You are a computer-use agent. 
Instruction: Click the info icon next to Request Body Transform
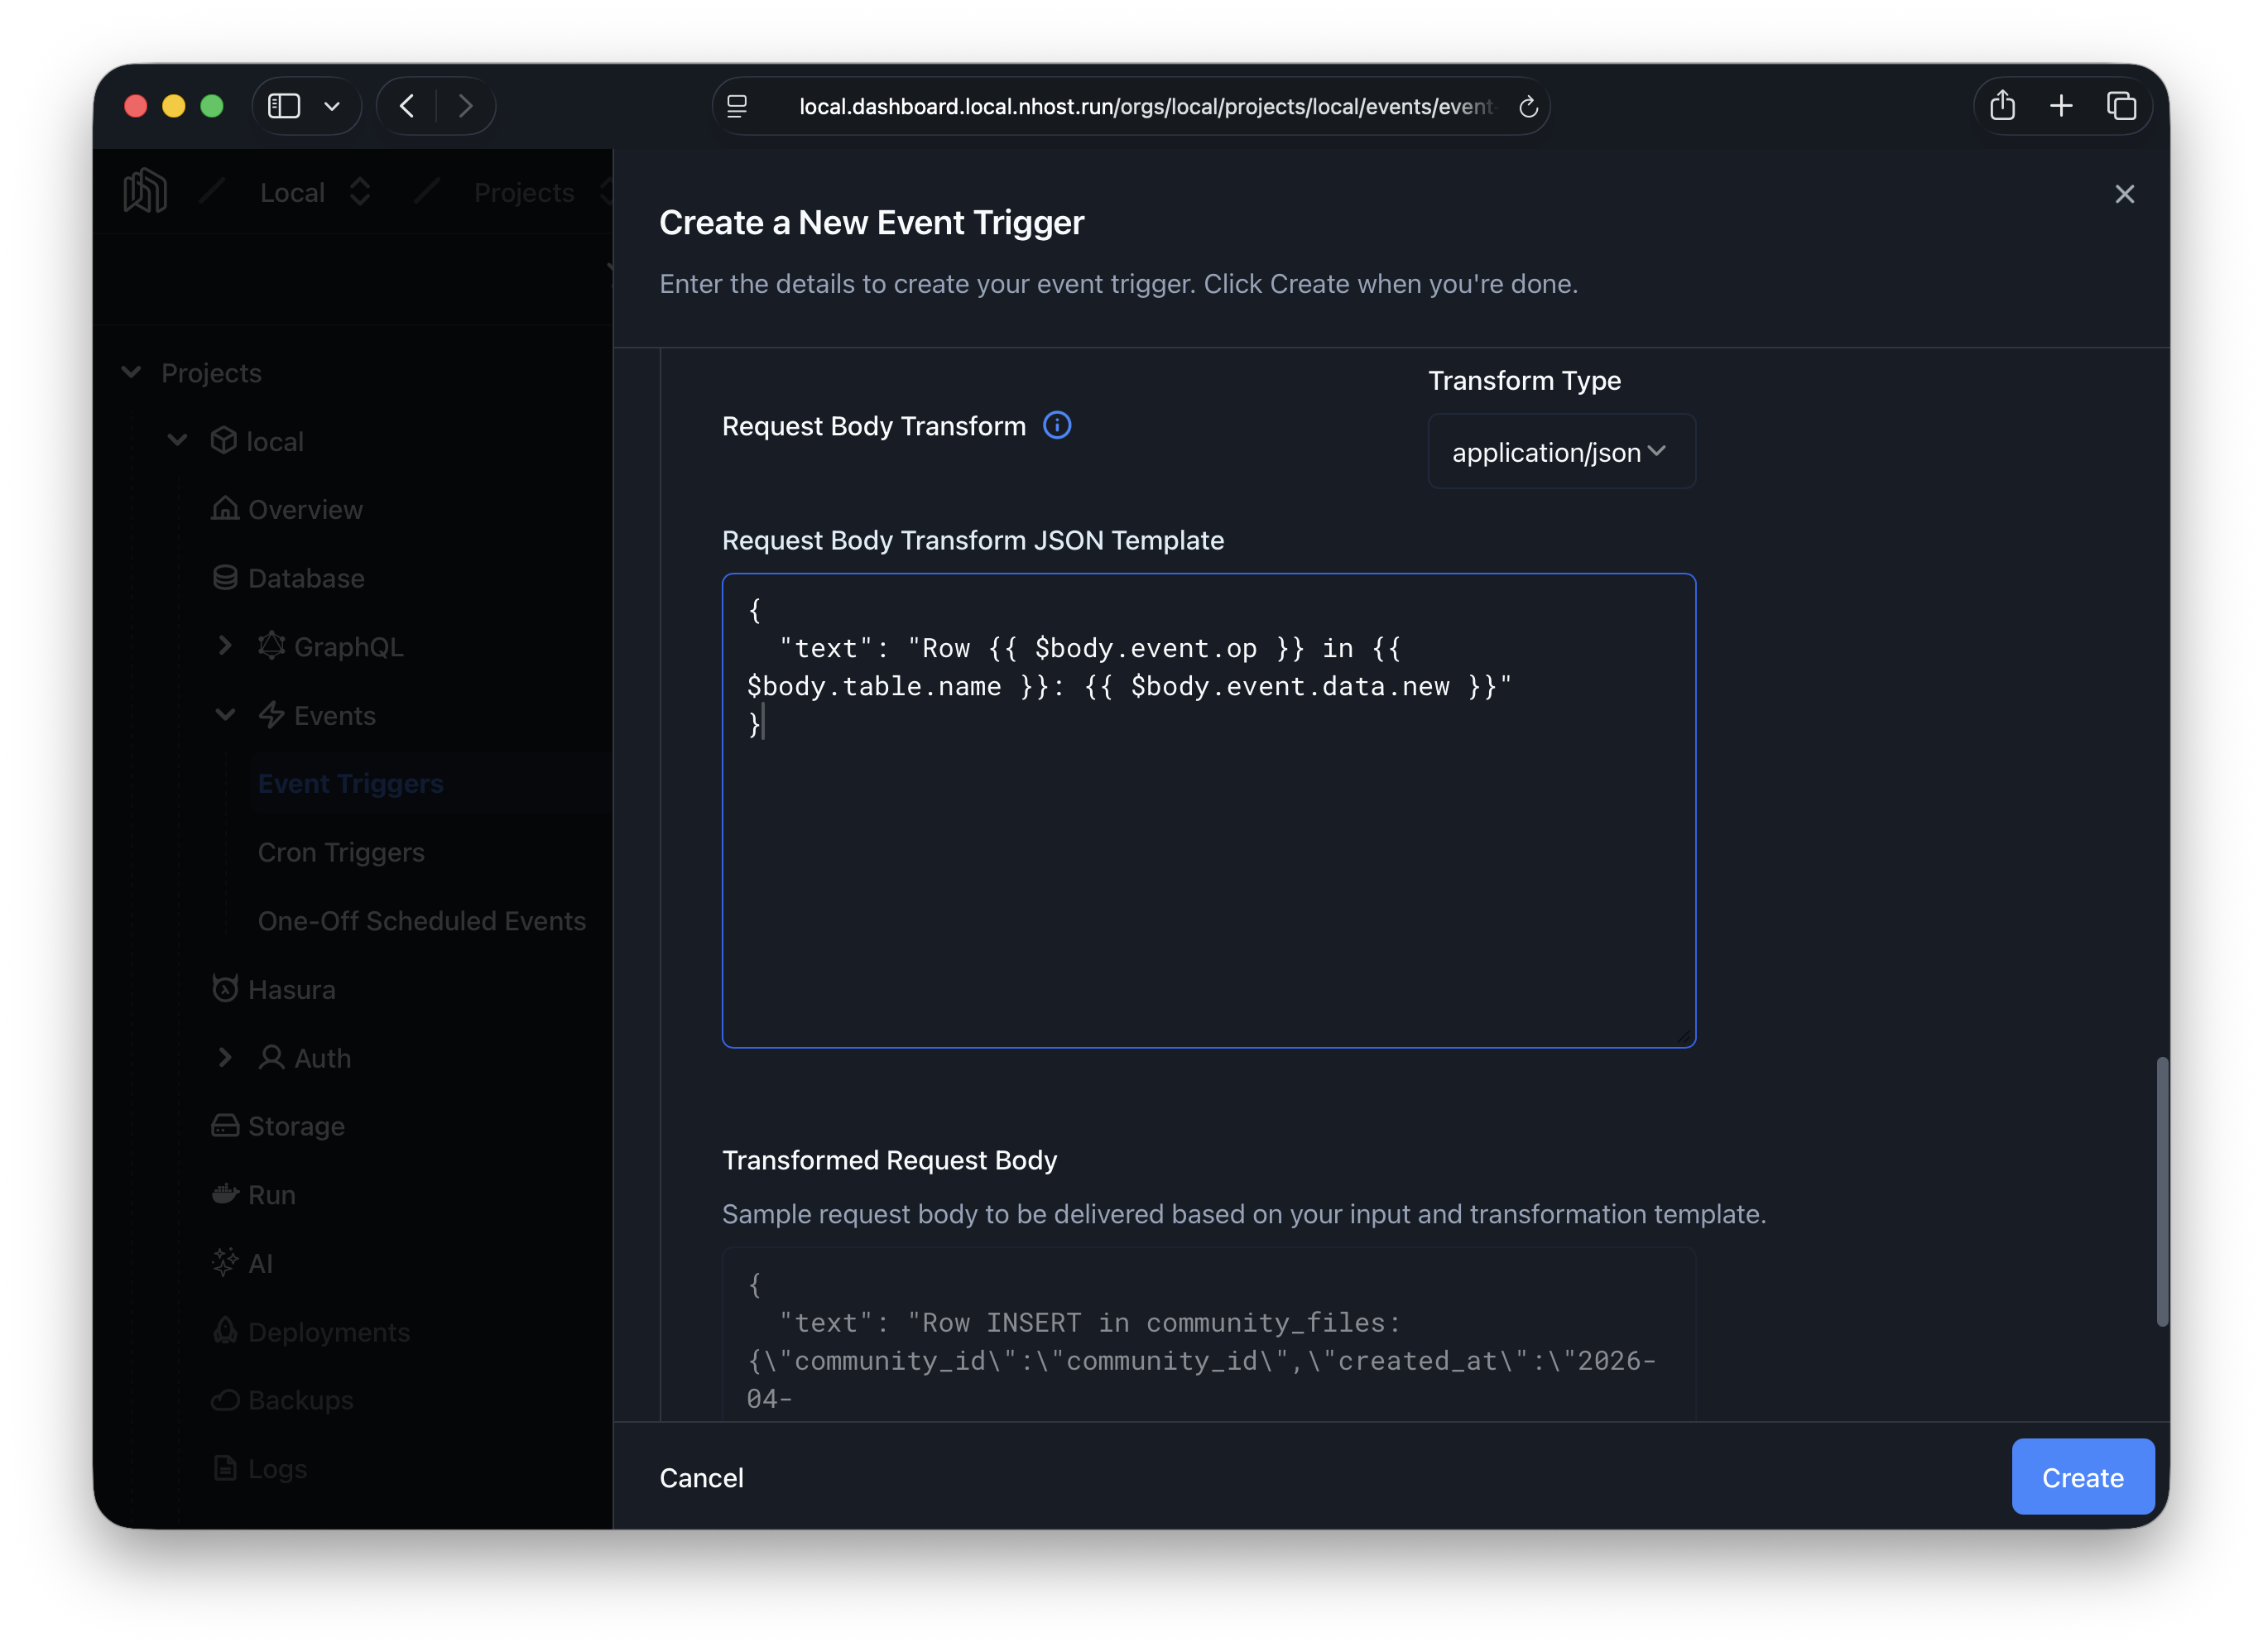click(x=1058, y=425)
